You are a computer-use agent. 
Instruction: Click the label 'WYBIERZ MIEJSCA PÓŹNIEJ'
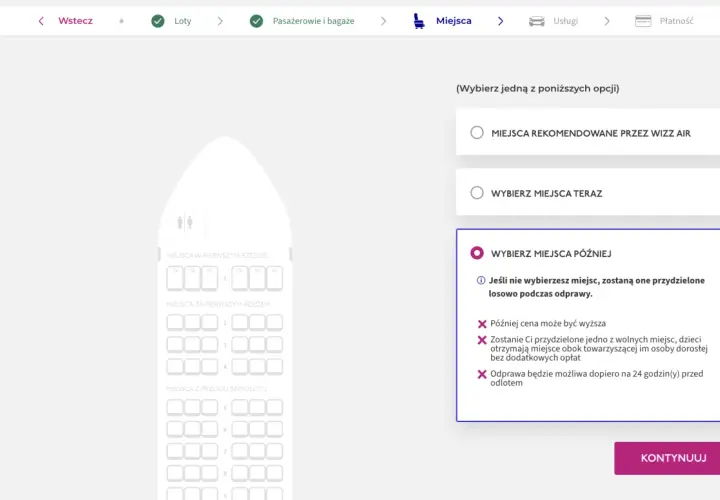(x=551, y=254)
